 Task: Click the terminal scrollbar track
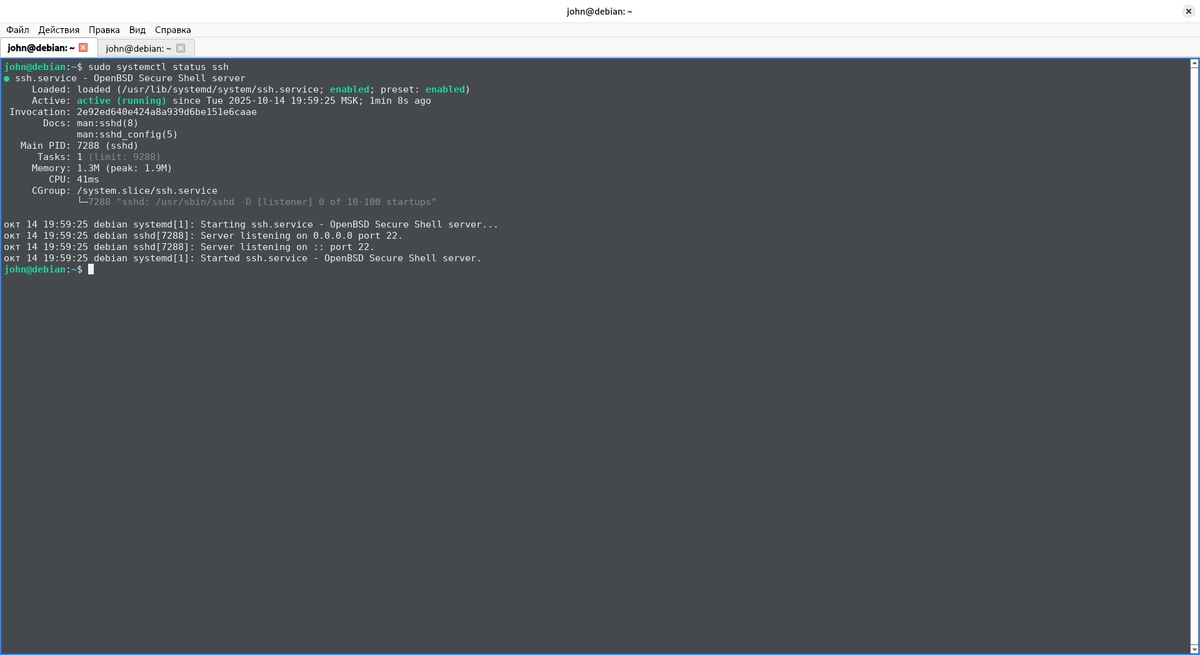coord(1194,355)
